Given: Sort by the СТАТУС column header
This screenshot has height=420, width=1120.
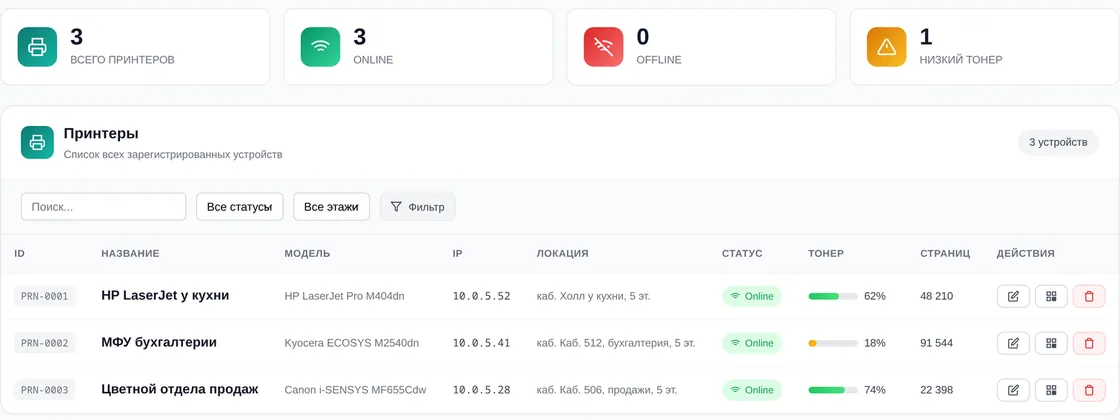Looking at the screenshot, I should (x=742, y=254).
